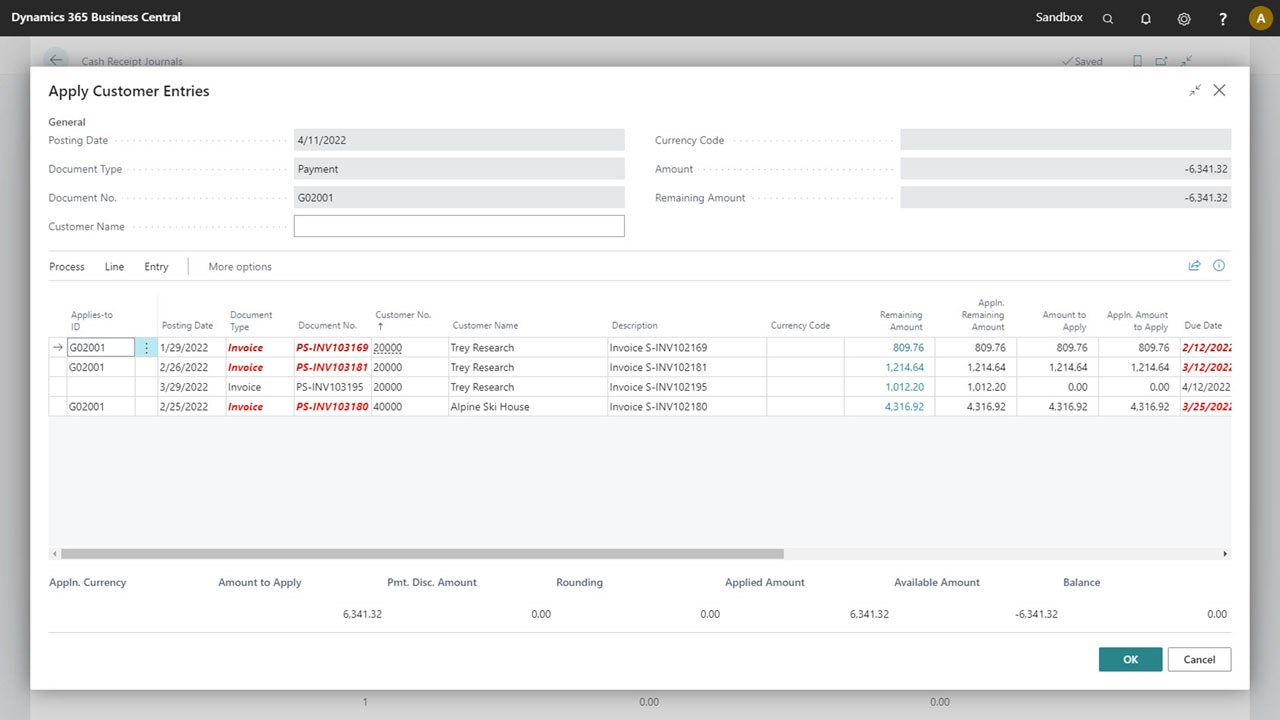Click the share icon in the action bar

click(1194, 266)
